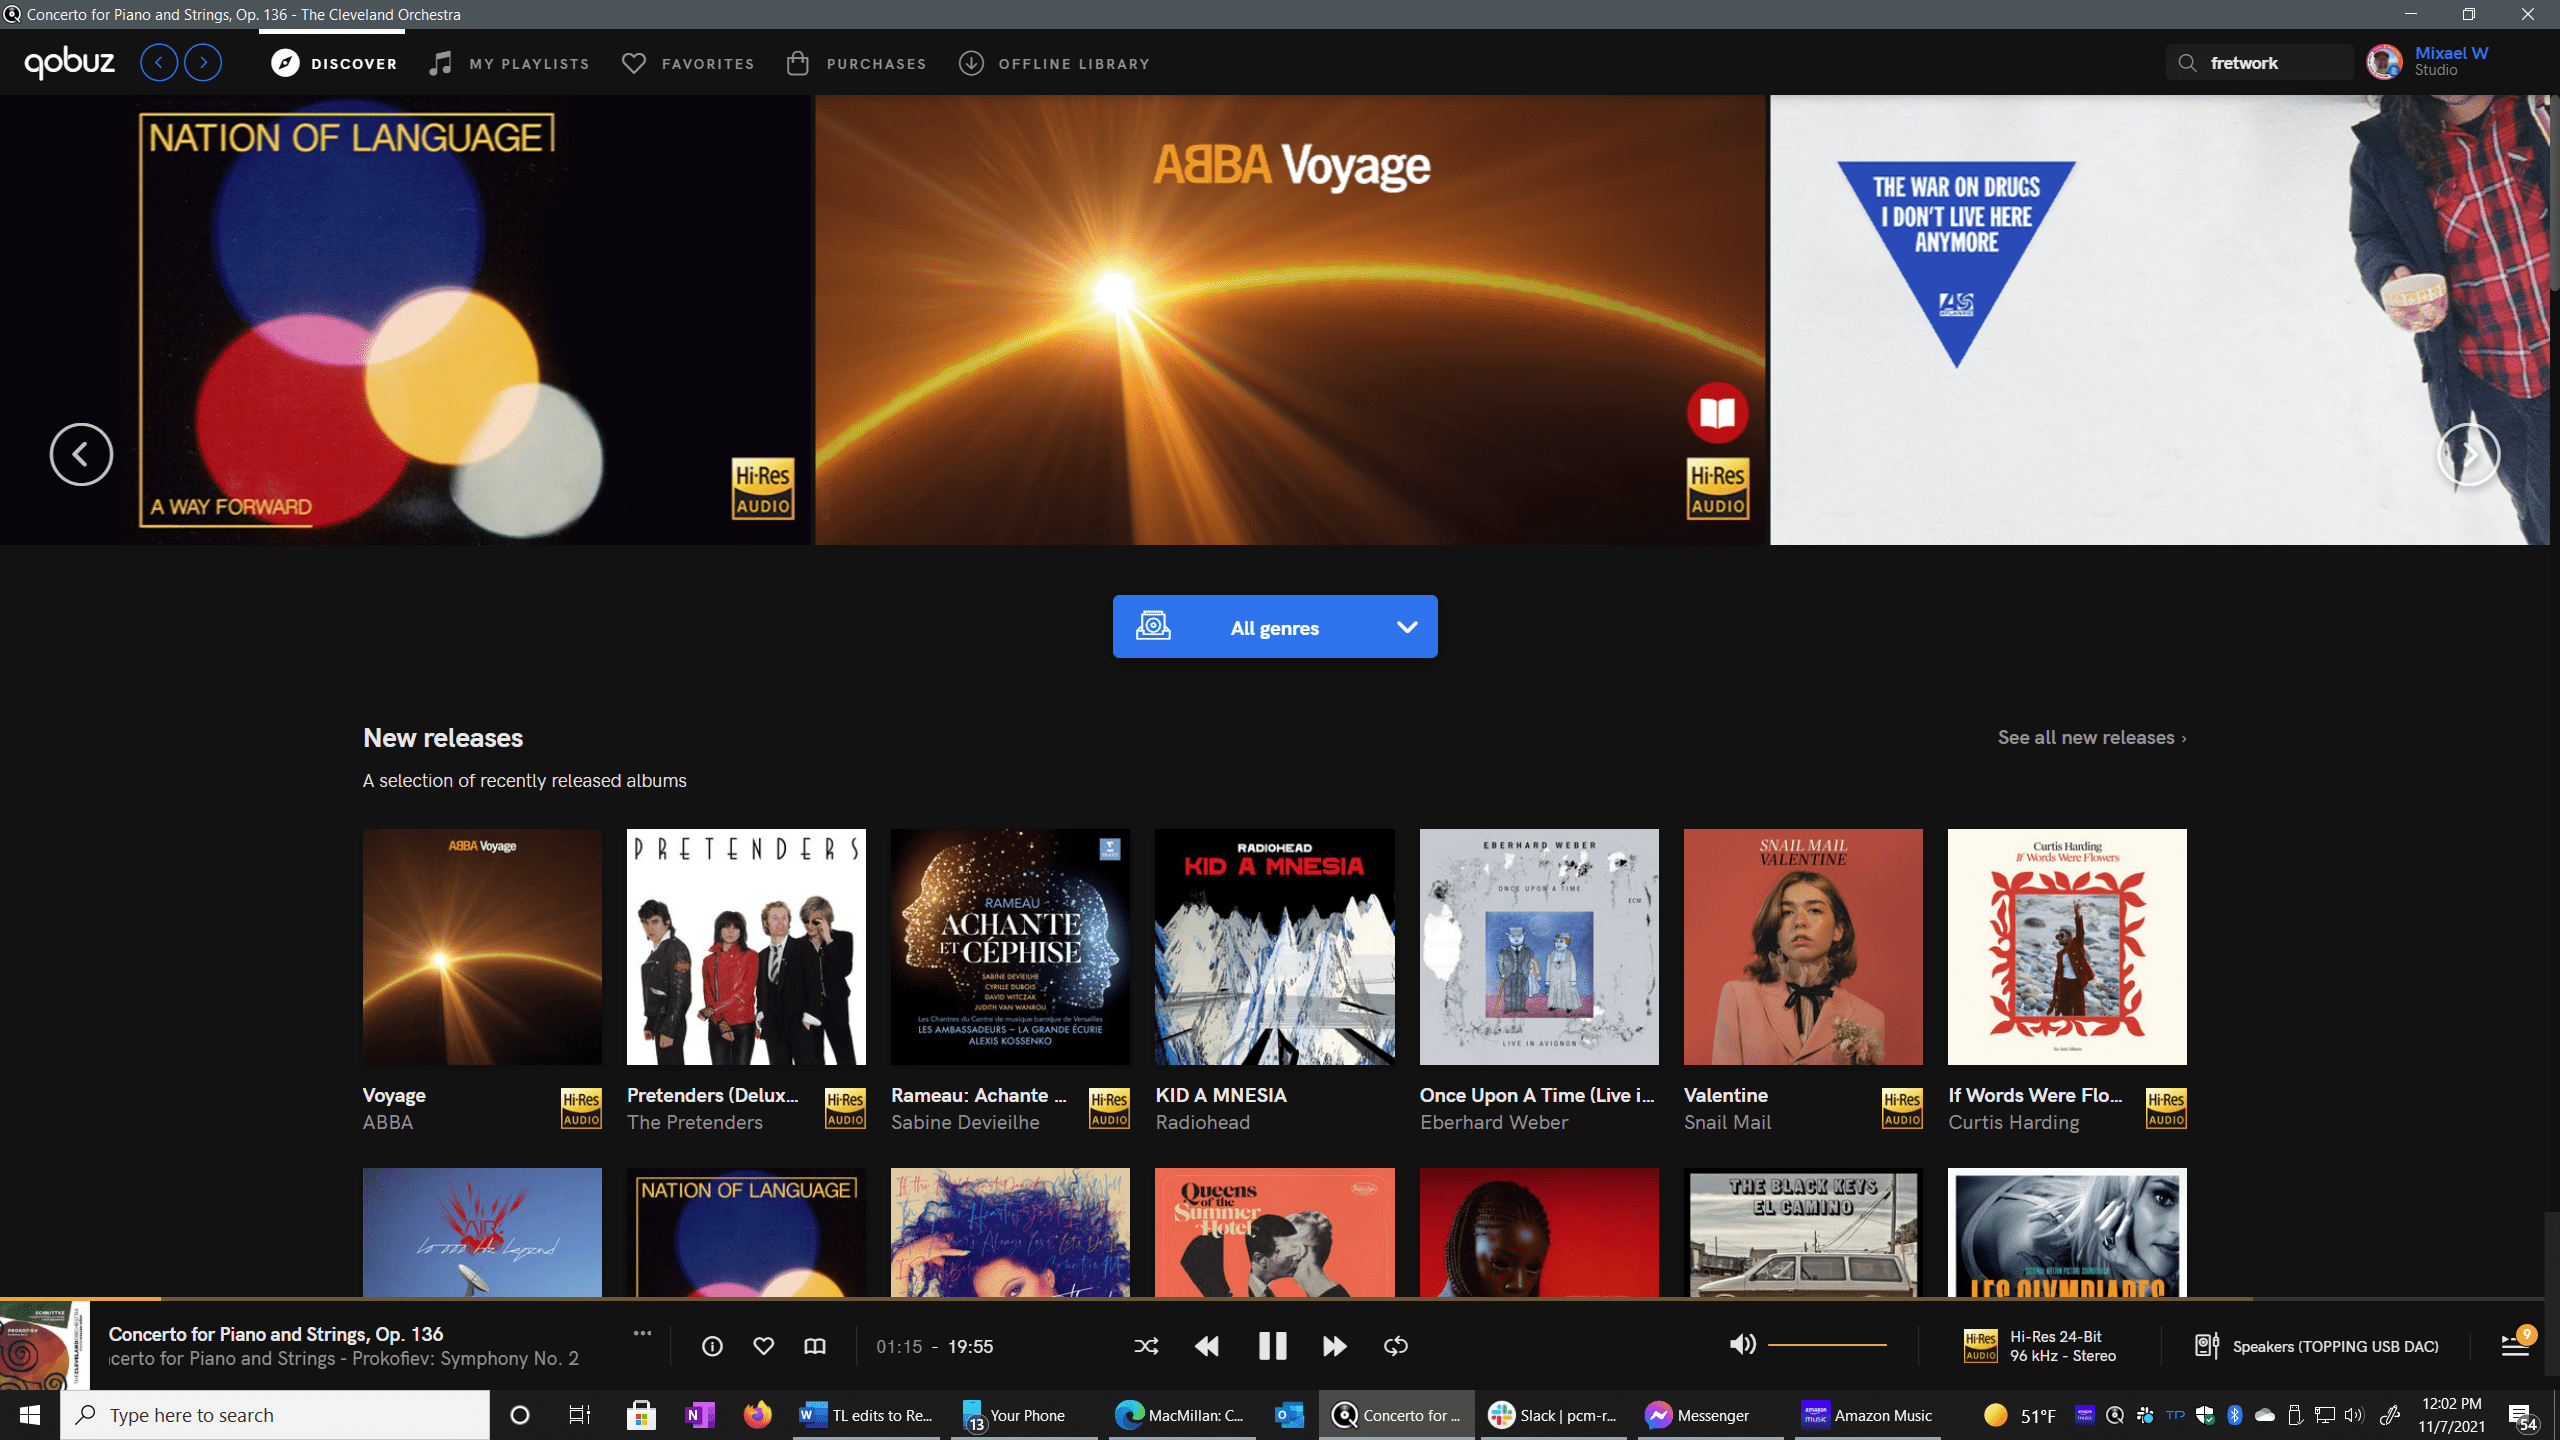Show next carousel banner
Image resolution: width=2560 pixels, height=1440 pixels.
tap(2469, 454)
